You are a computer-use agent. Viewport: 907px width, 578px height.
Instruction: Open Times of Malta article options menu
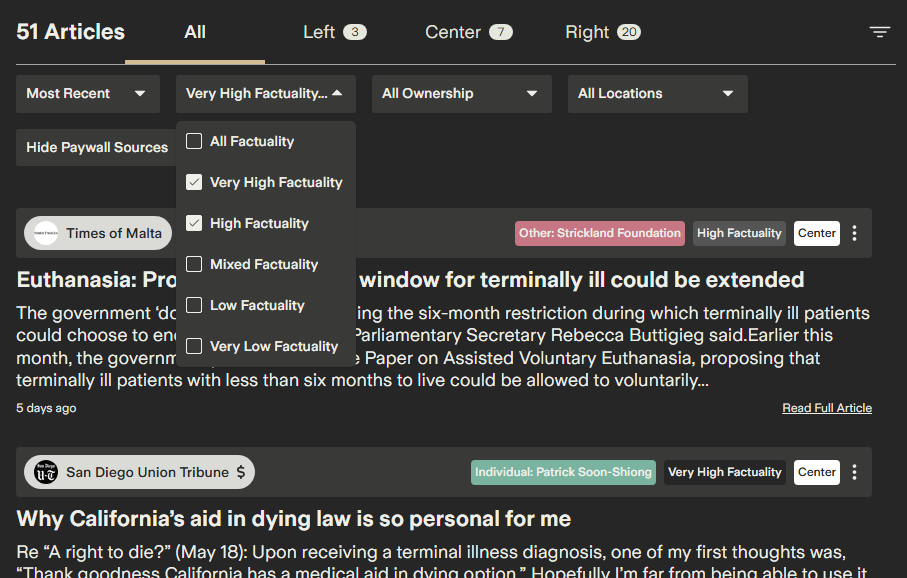[x=854, y=233]
